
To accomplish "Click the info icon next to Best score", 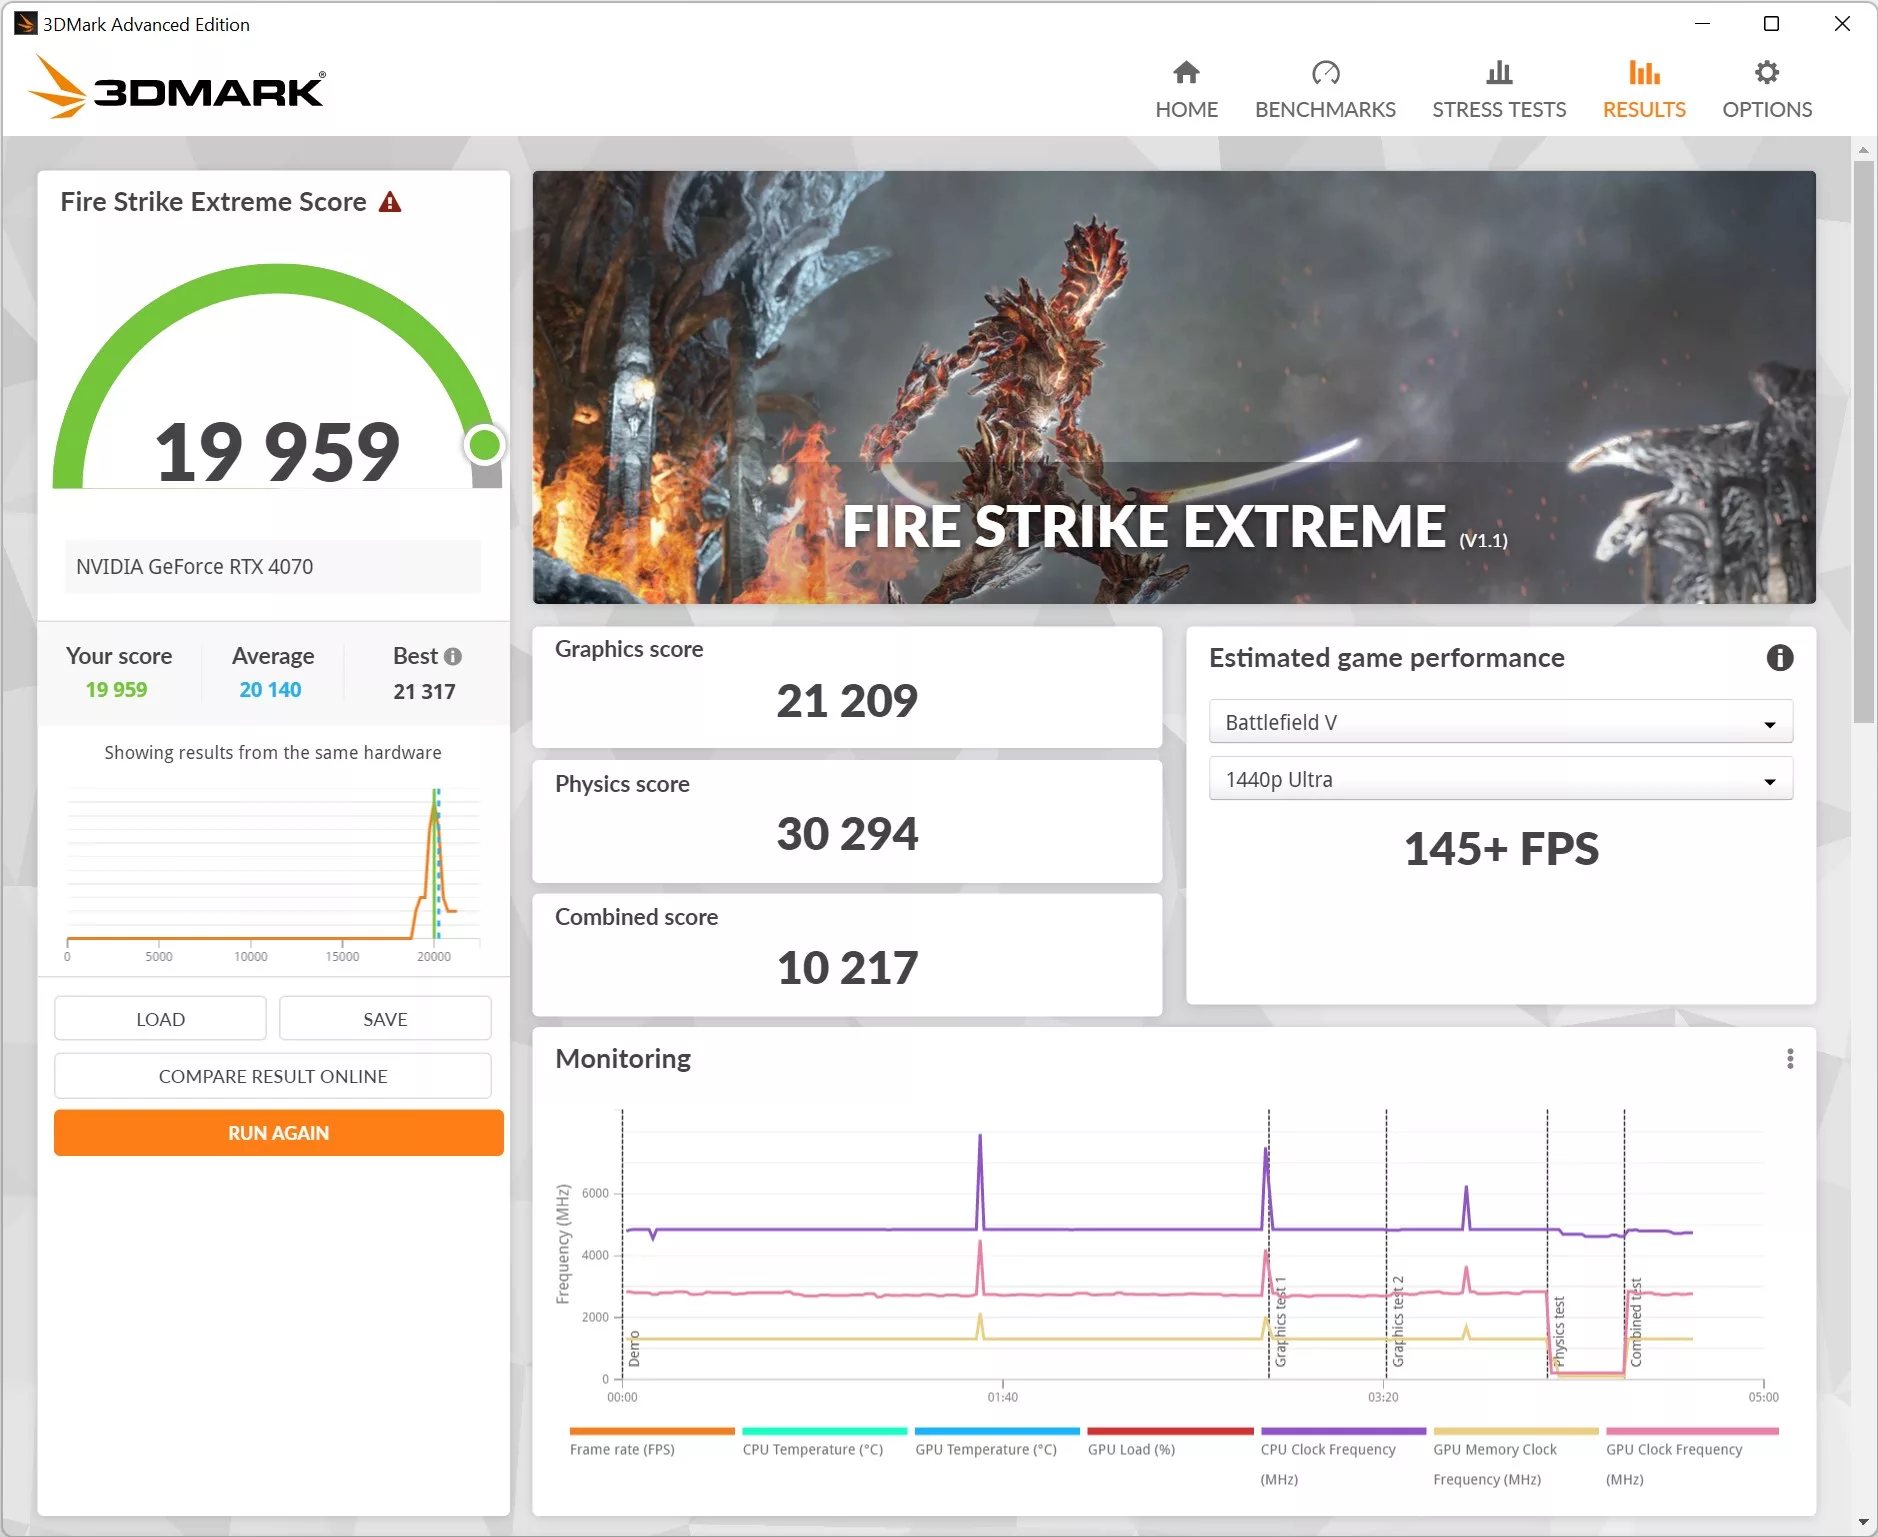I will (453, 656).
